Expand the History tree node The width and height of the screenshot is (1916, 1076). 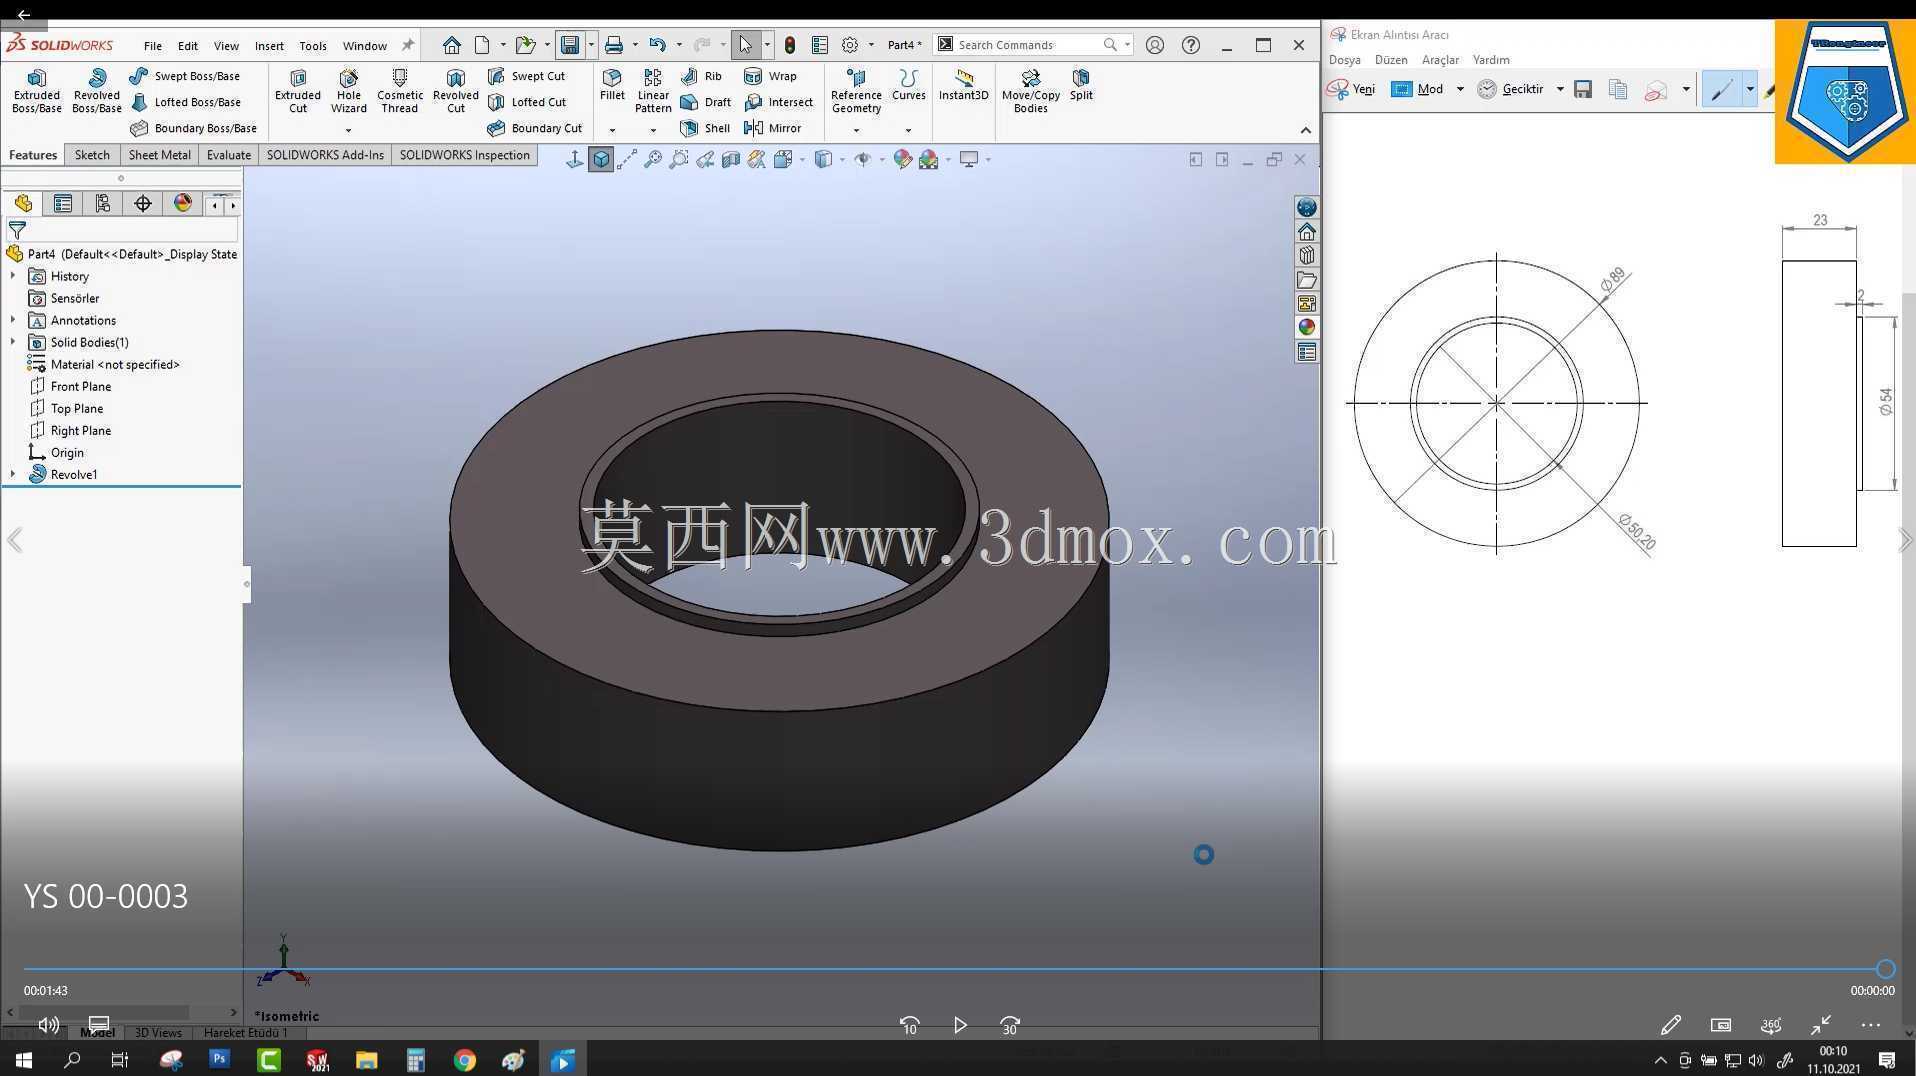click(13, 276)
